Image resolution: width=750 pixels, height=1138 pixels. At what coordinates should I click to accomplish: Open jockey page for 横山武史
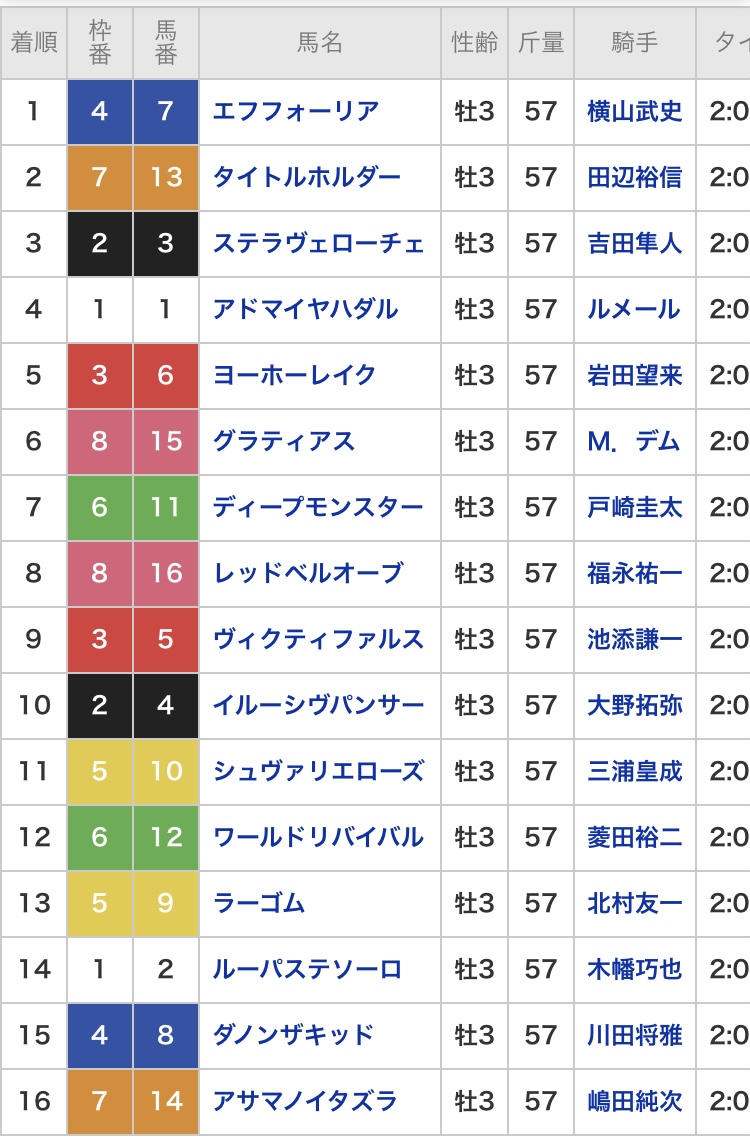(x=635, y=112)
